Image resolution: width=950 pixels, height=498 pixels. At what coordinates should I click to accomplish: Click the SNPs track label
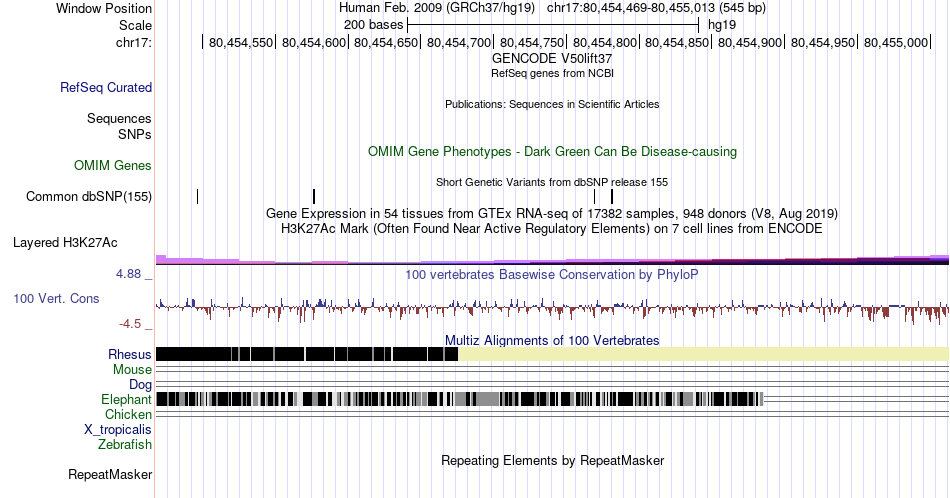tap(135, 134)
